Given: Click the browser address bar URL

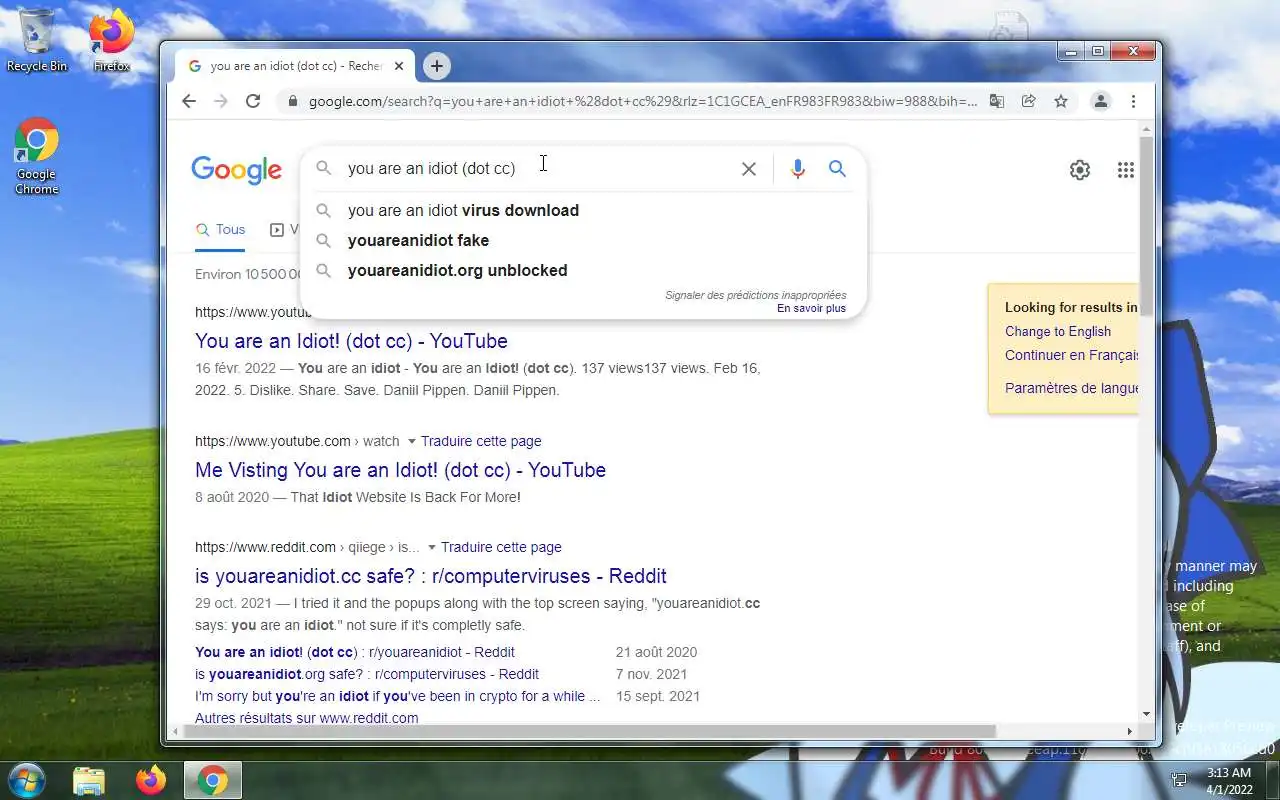Looking at the screenshot, I should click(642, 101).
